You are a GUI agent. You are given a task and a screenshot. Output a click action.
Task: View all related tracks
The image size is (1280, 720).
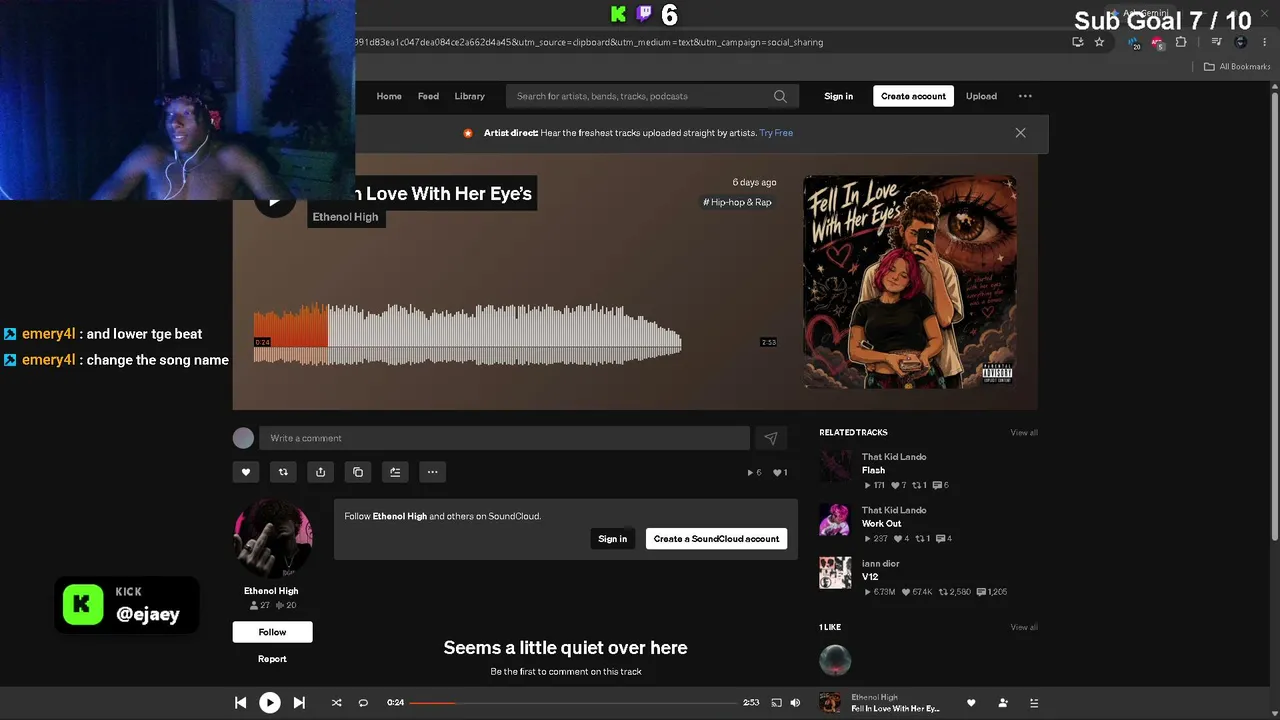1024,433
